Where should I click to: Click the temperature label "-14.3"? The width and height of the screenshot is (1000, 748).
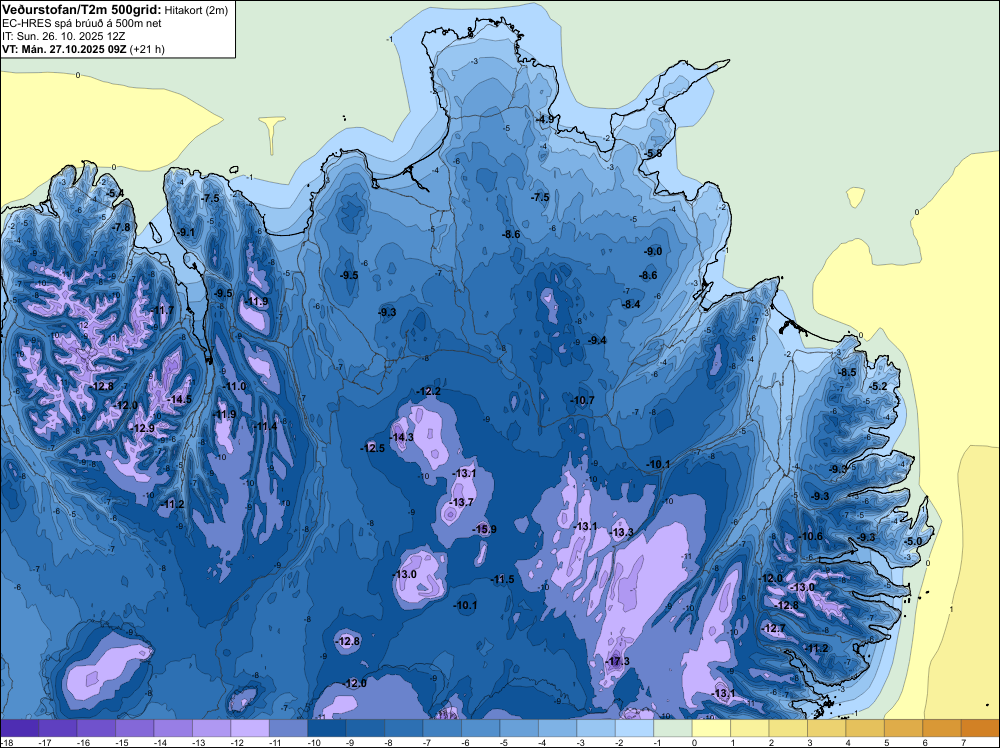tap(401, 437)
